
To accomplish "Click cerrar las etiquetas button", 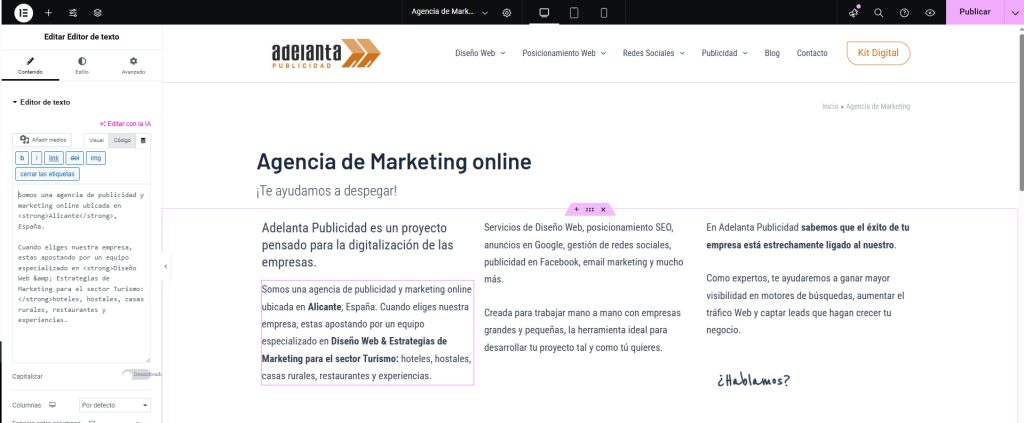I will tap(47, 174).
